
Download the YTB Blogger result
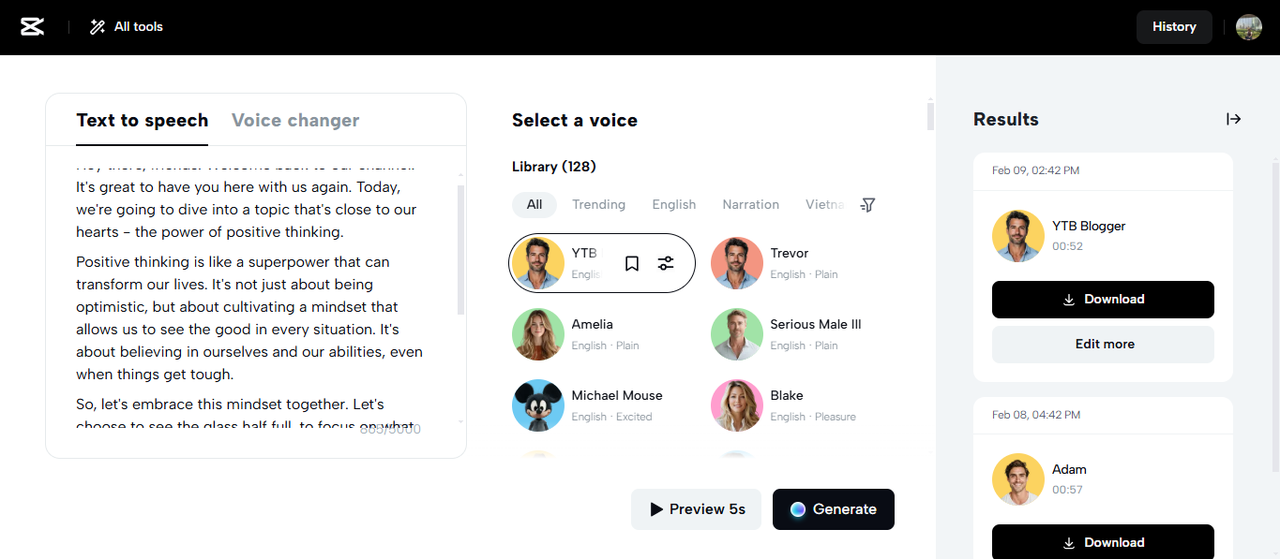coord(1103,299)
